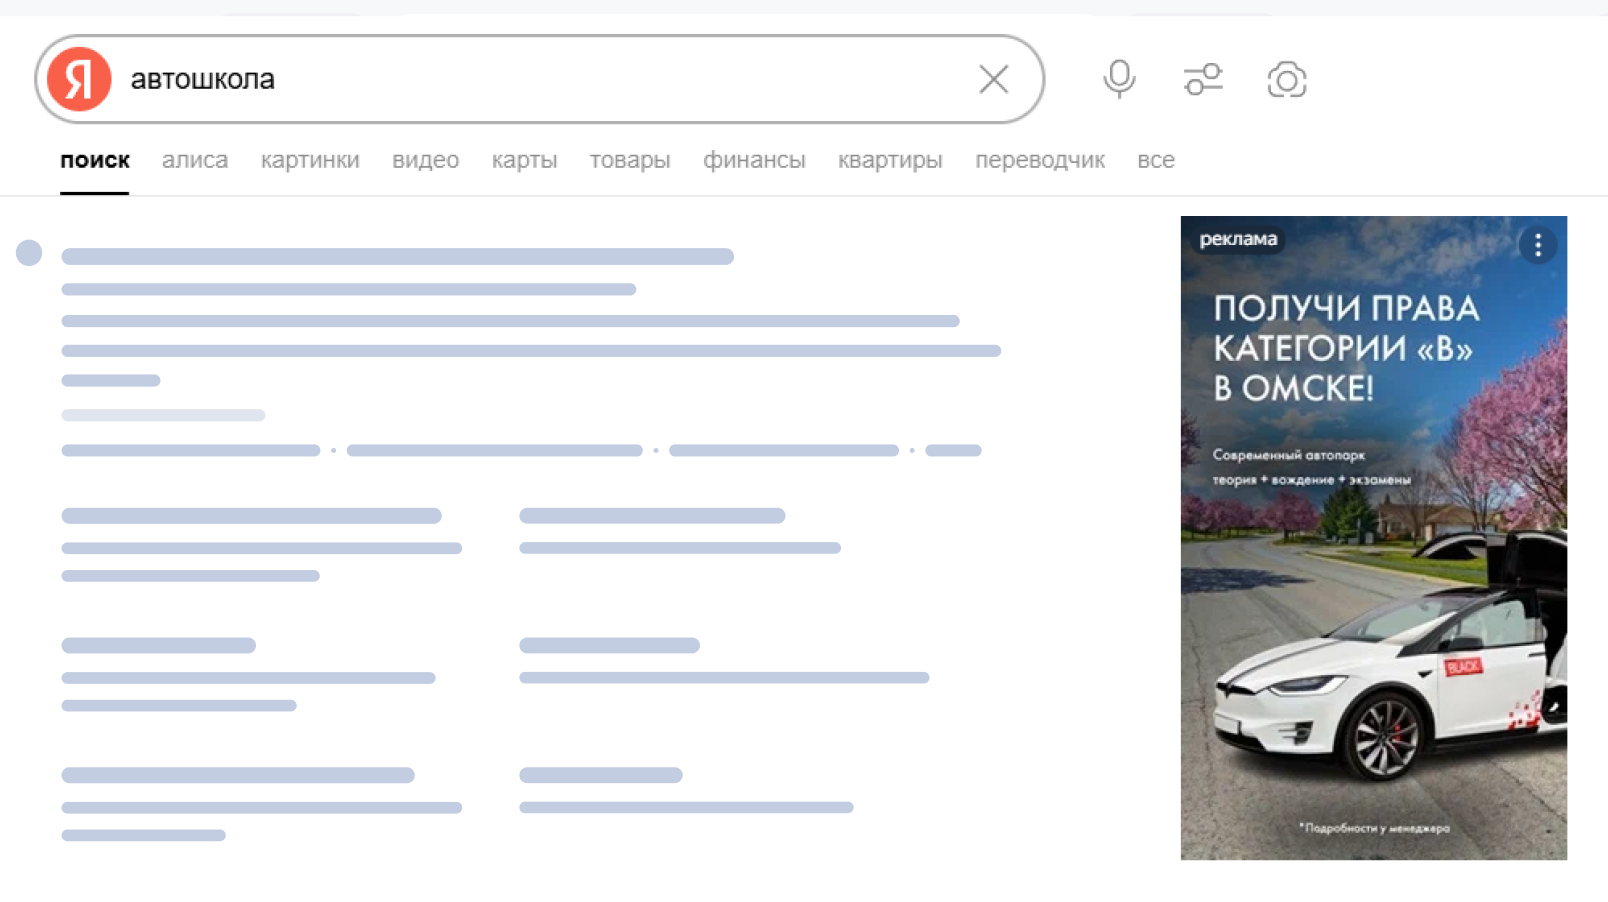This screenshot has width=1608, height=902.
Task: Select the поиск tab
Action: (x=95, y=160)
